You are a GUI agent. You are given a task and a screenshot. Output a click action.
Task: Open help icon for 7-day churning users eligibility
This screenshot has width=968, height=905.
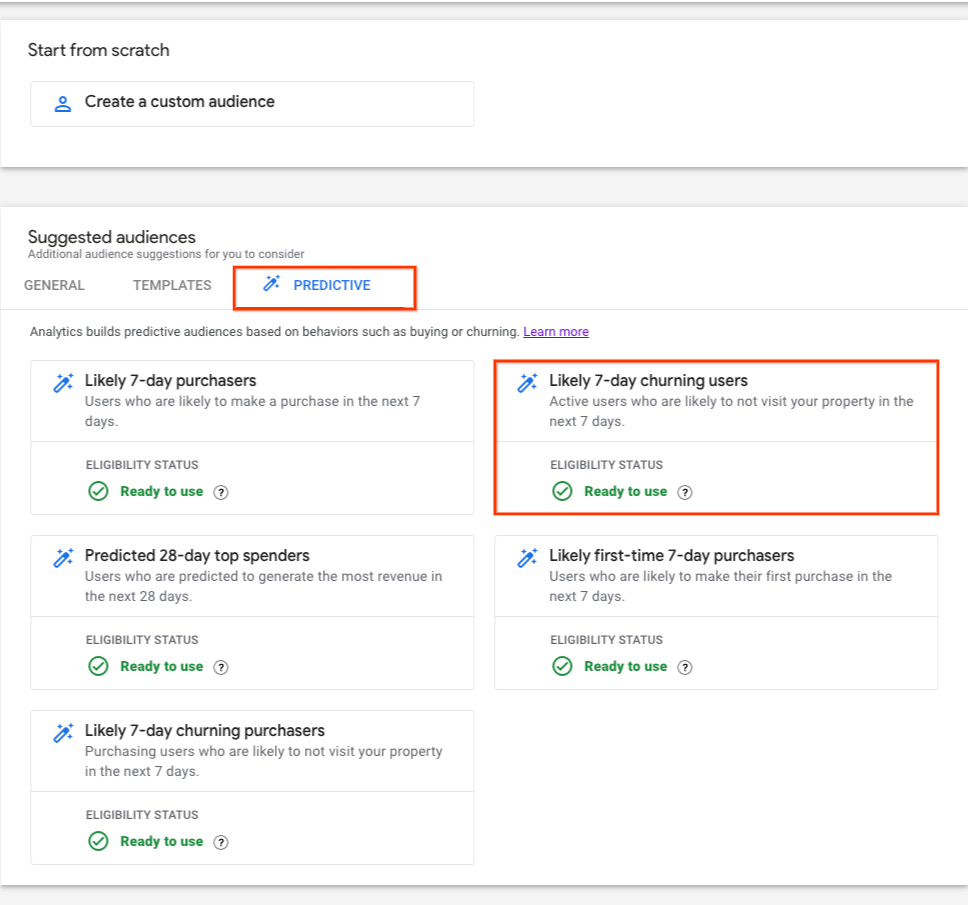(685, 492)
